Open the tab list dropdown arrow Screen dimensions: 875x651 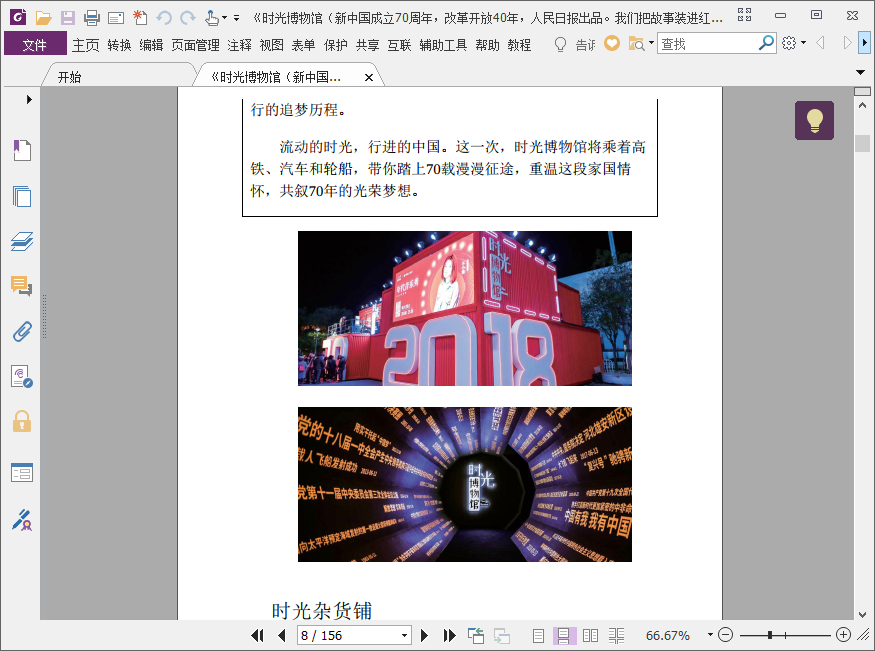tap(860, 72)
